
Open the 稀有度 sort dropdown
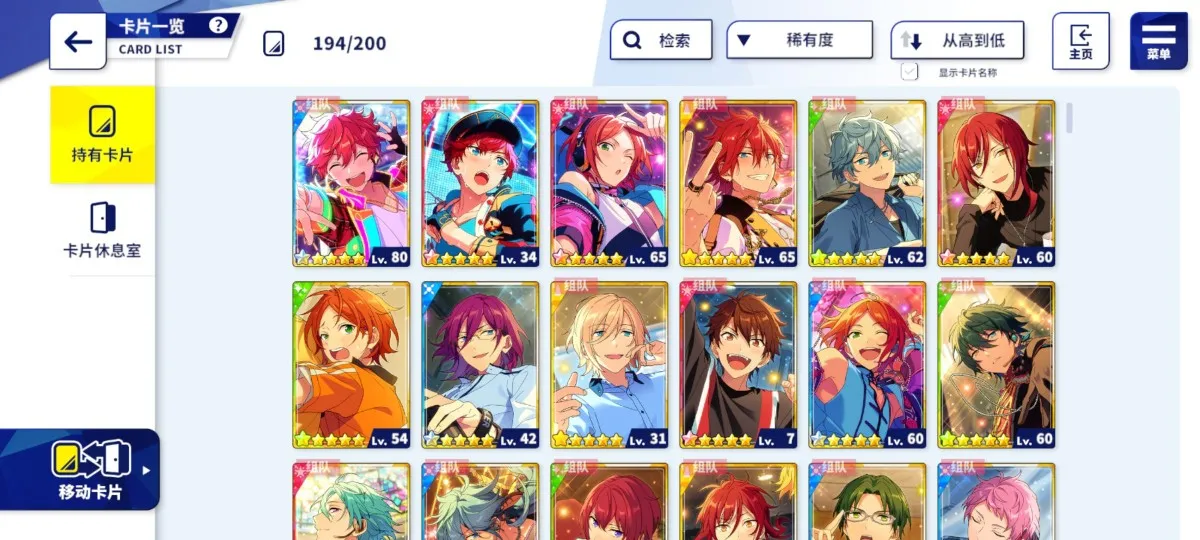[800, 40]
